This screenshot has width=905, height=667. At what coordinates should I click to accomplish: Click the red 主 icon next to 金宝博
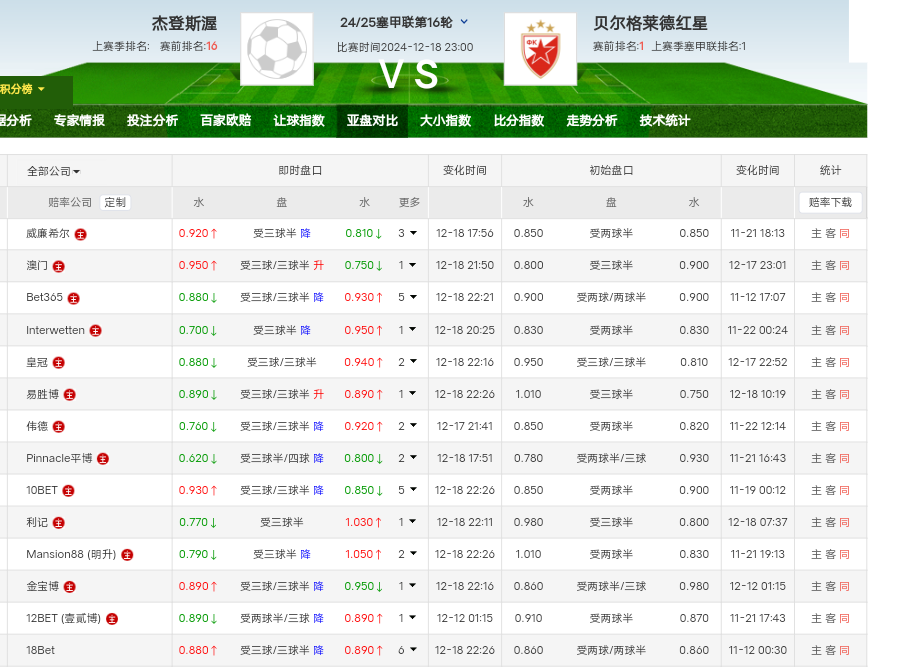point(70,587)
